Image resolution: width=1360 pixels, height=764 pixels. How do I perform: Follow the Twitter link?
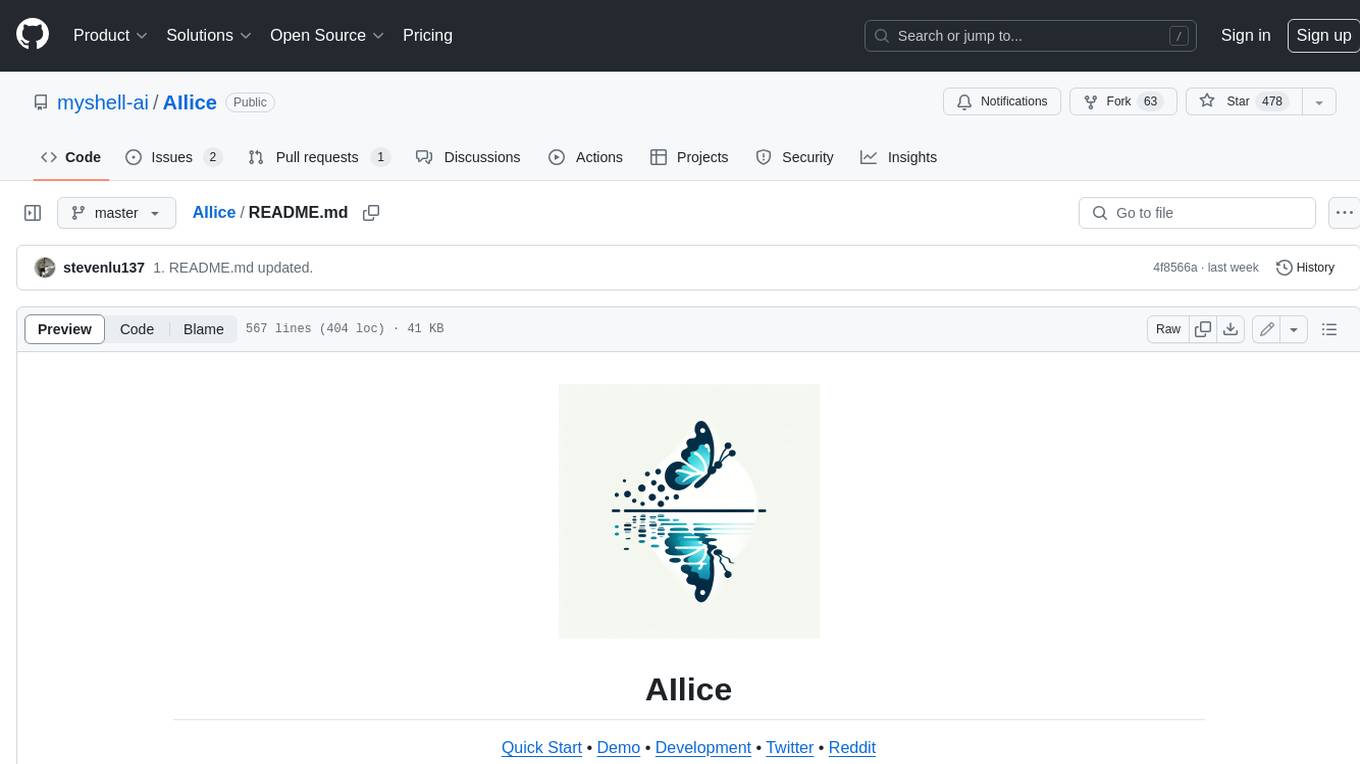coord(790,748)
